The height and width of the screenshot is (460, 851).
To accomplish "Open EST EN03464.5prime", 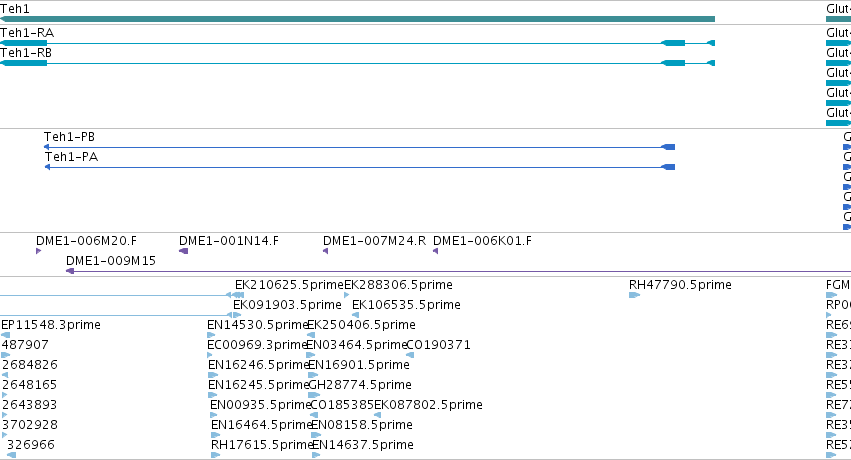I will tap(357, 345).
